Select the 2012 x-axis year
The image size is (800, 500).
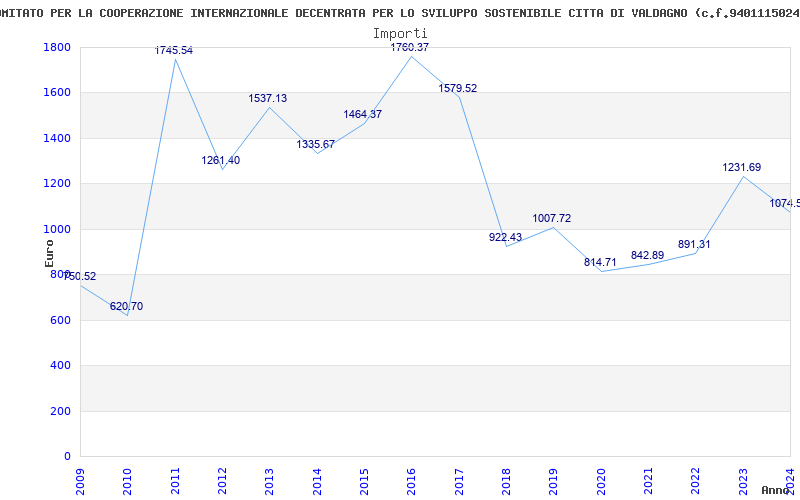pyautogui.click(x=222, y=481)
